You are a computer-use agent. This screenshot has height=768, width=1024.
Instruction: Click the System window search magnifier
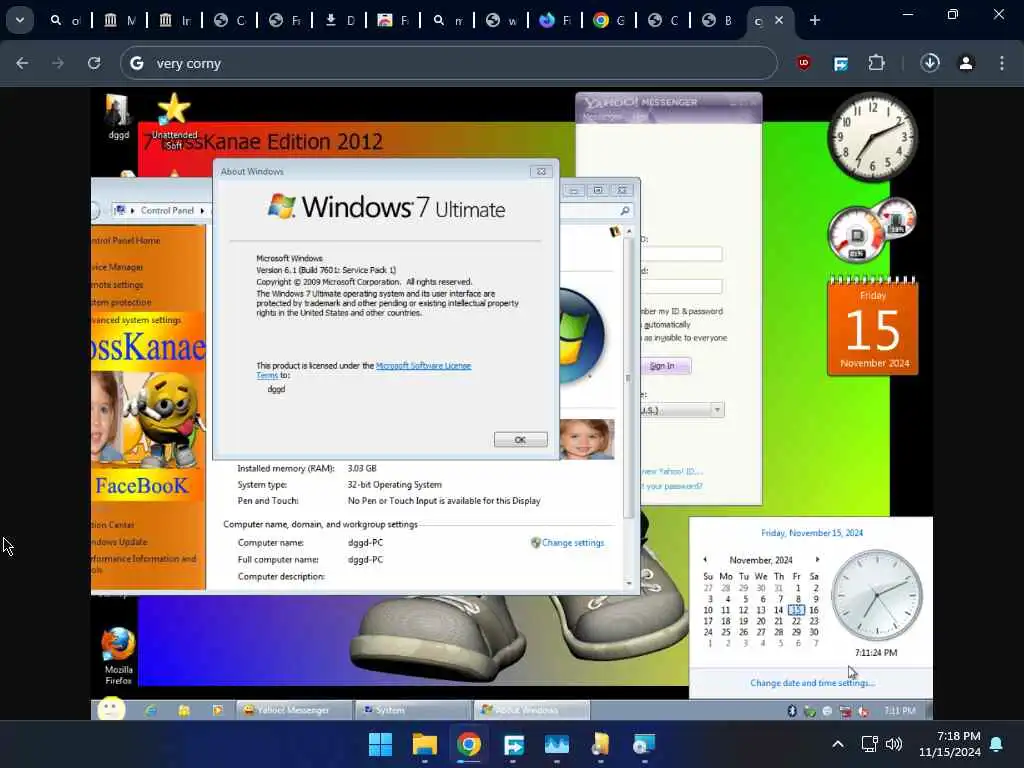[625, 210]
